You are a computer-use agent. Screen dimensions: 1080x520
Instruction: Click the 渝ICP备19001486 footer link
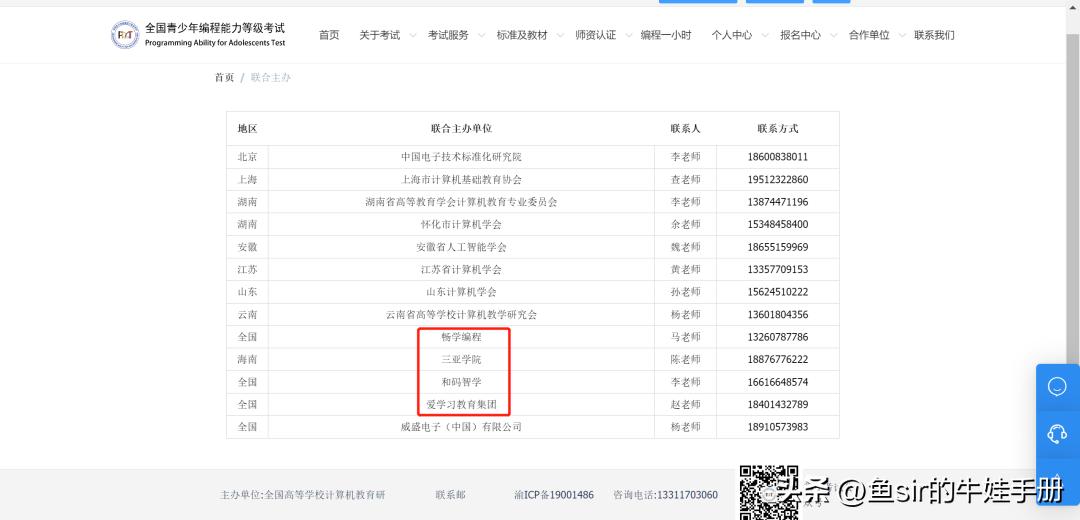554,495
